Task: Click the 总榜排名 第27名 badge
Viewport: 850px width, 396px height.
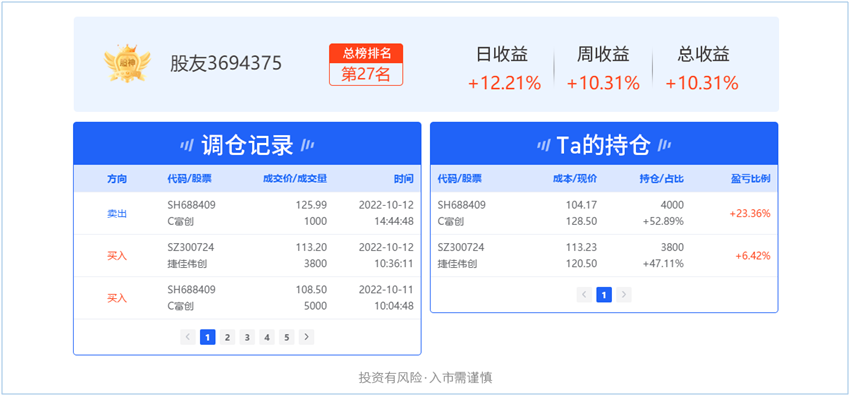Action: pyautogui.click(x=366, y=64)
